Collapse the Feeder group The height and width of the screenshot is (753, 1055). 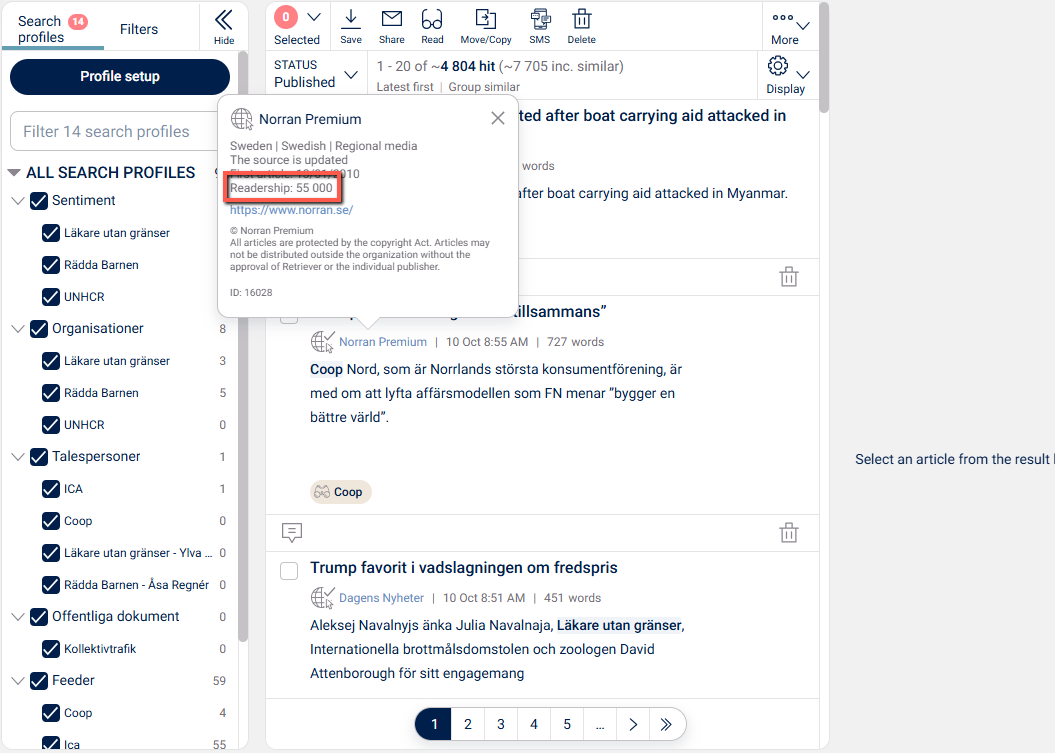(18, 681)
